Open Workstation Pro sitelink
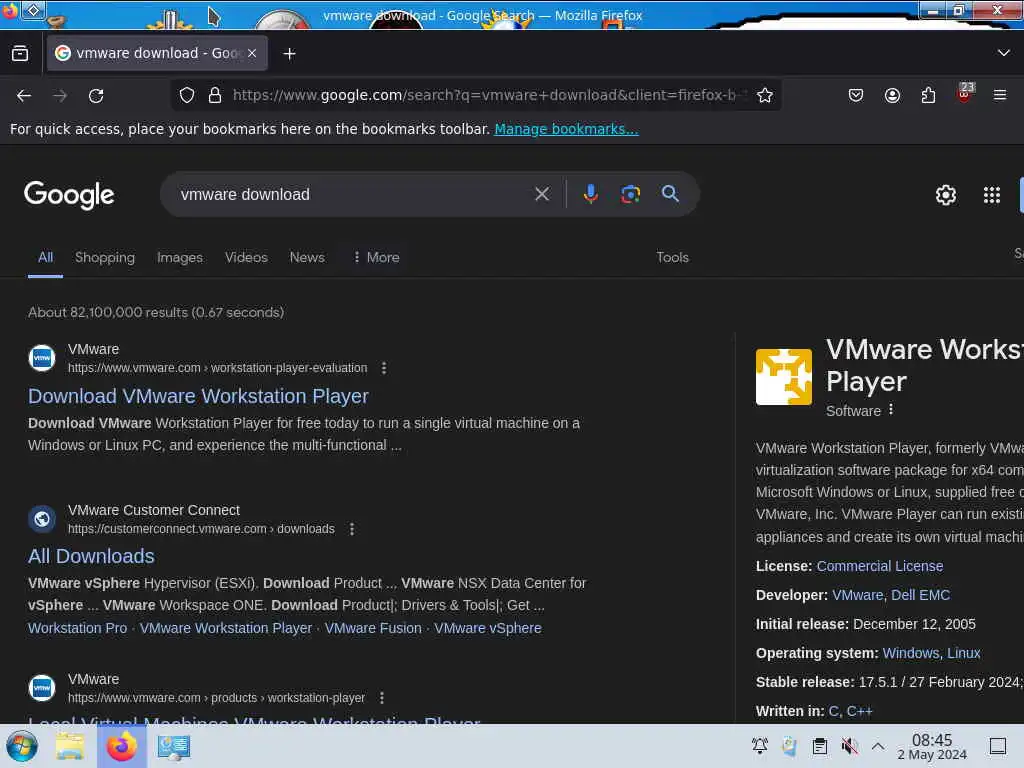Viewport: 1024px width, 768px height. (77, 628)
